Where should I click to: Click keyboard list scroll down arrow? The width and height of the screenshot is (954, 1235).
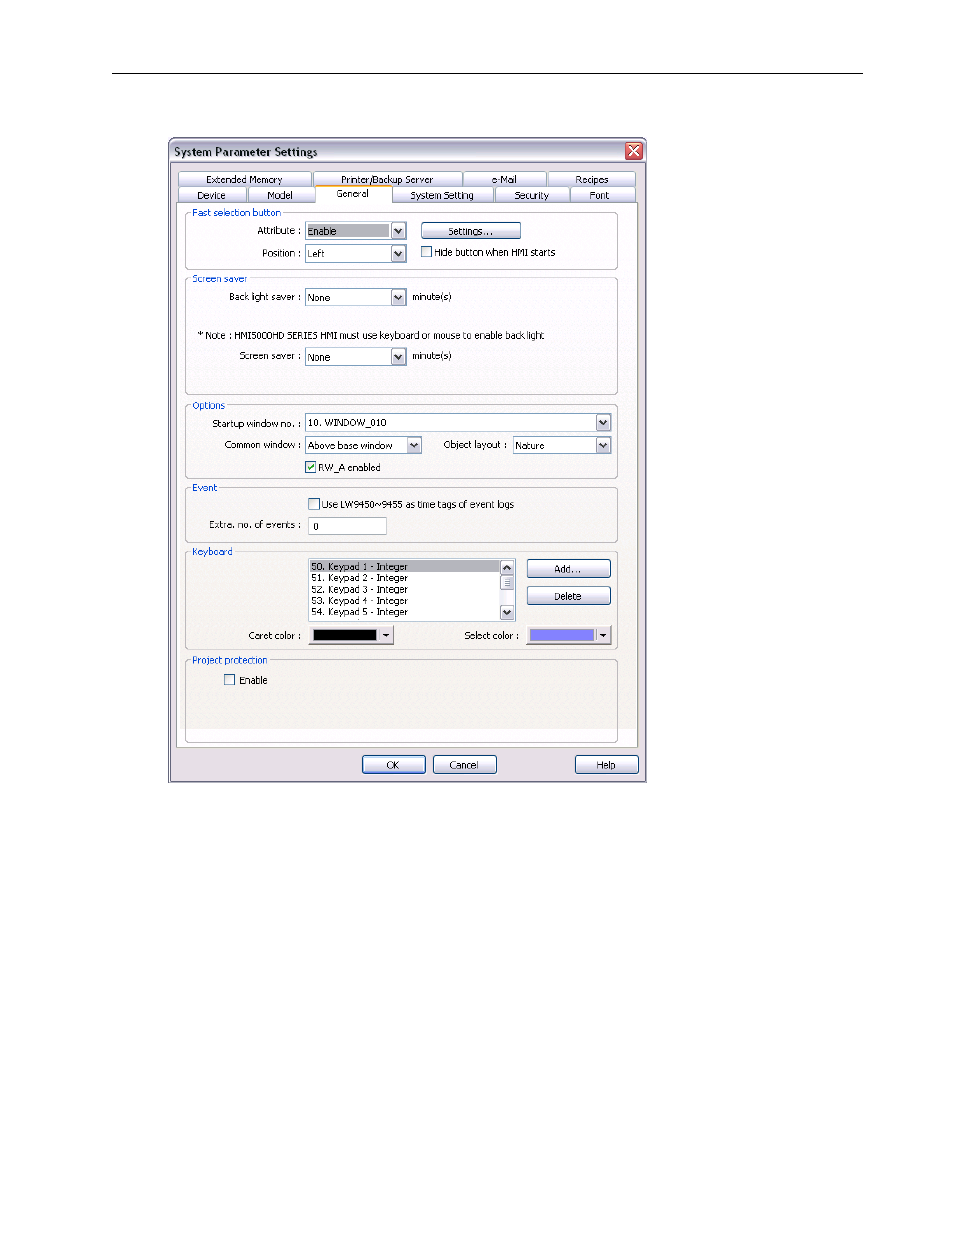(x=507, y=612)
